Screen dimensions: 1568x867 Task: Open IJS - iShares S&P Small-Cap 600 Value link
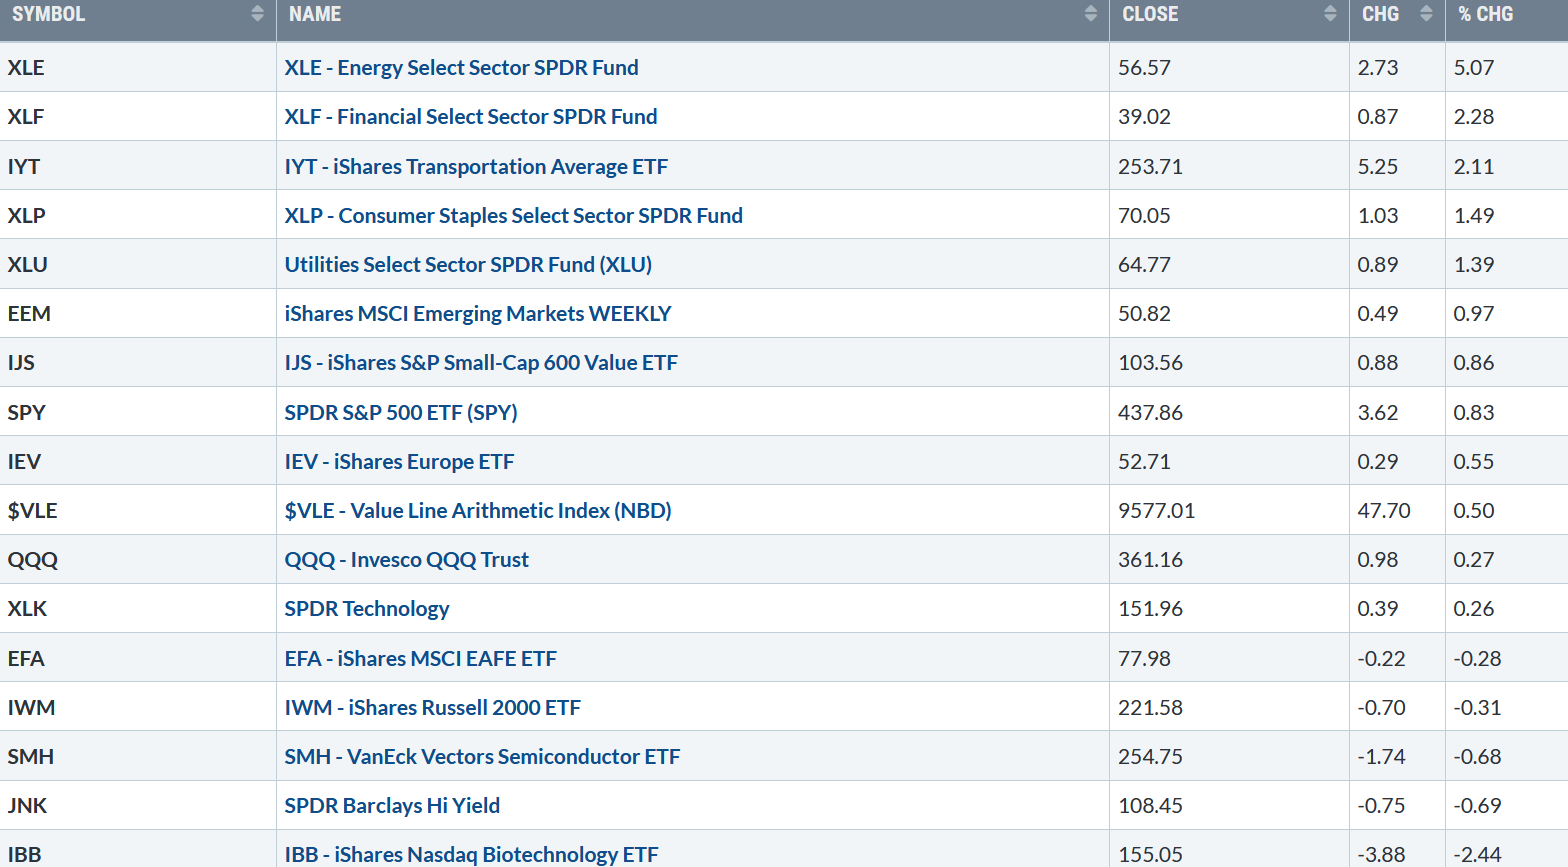481,362
